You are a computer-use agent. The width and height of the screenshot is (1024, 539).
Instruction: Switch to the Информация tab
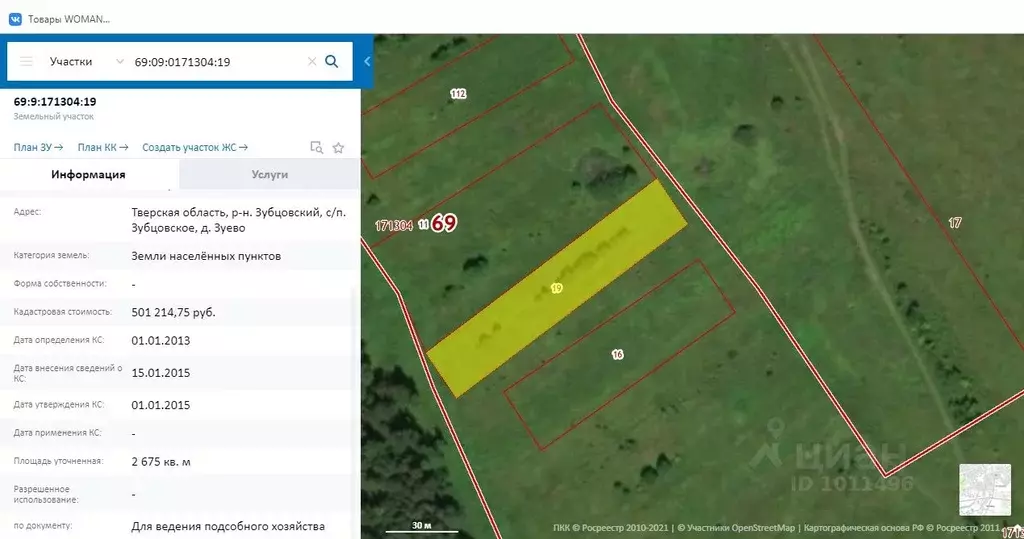pos(89,174)
